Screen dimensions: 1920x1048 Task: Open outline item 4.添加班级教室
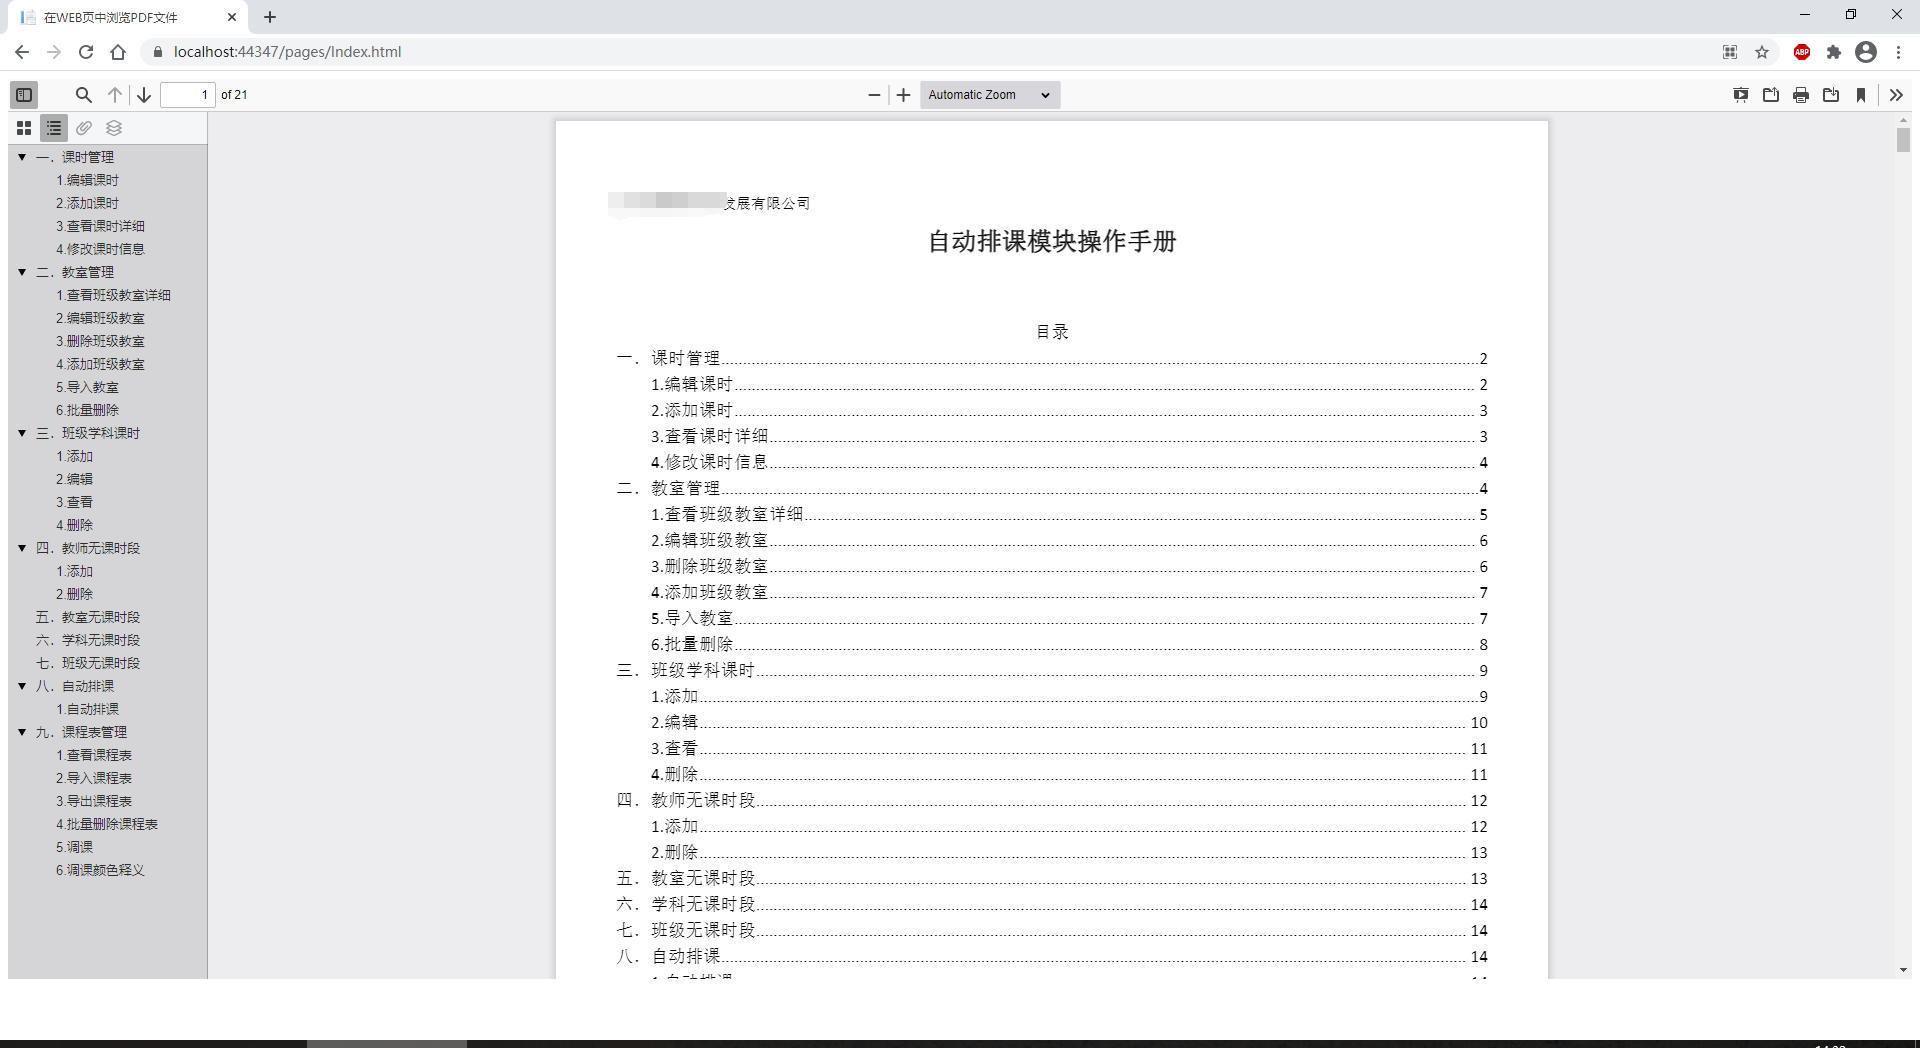click(x=100, y=364)
